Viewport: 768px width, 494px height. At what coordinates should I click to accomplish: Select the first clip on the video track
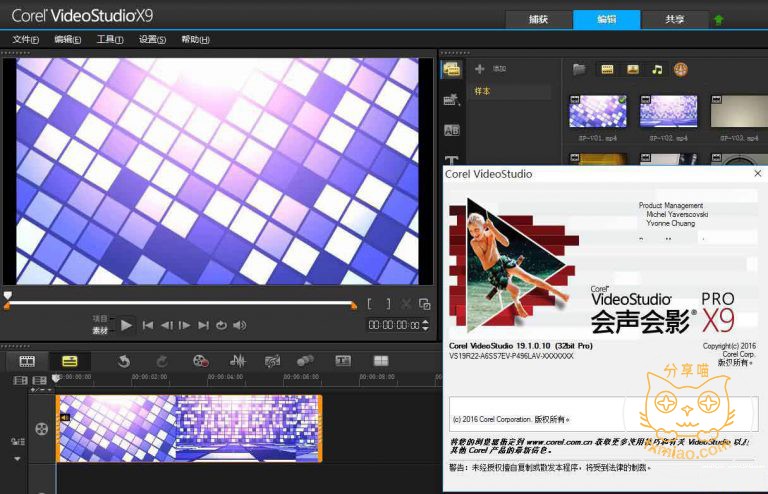117,428
